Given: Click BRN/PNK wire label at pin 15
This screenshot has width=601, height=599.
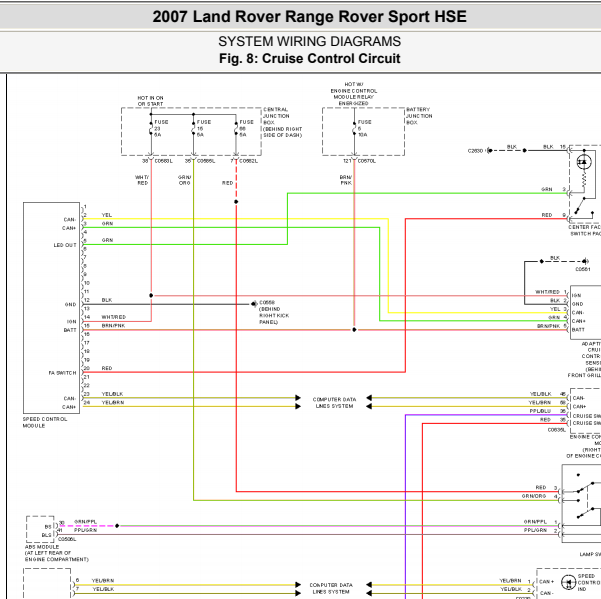Looking at the screenshot, I should click(x=113, y=325).
